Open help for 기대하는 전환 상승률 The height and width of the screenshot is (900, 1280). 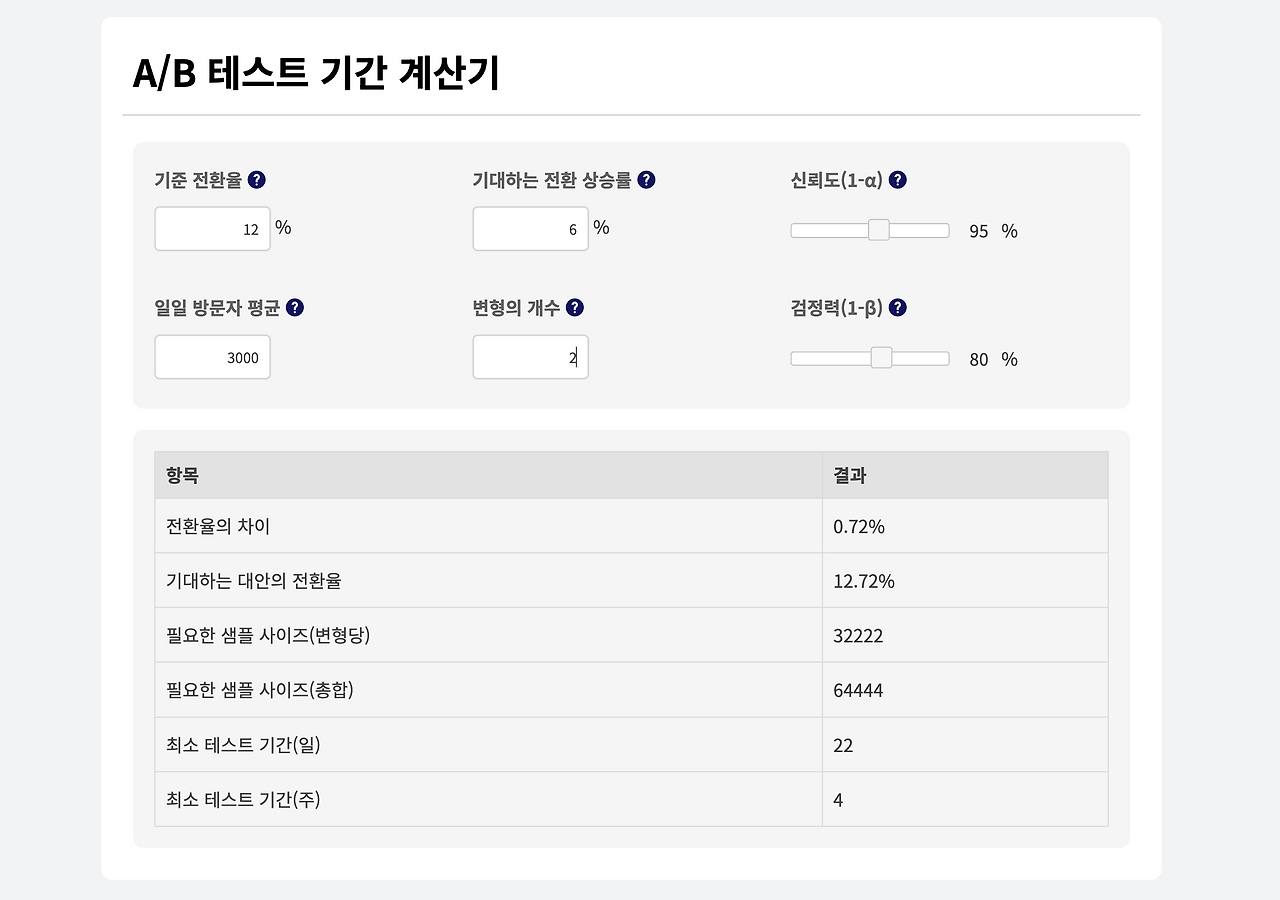(x=646, y=179)
